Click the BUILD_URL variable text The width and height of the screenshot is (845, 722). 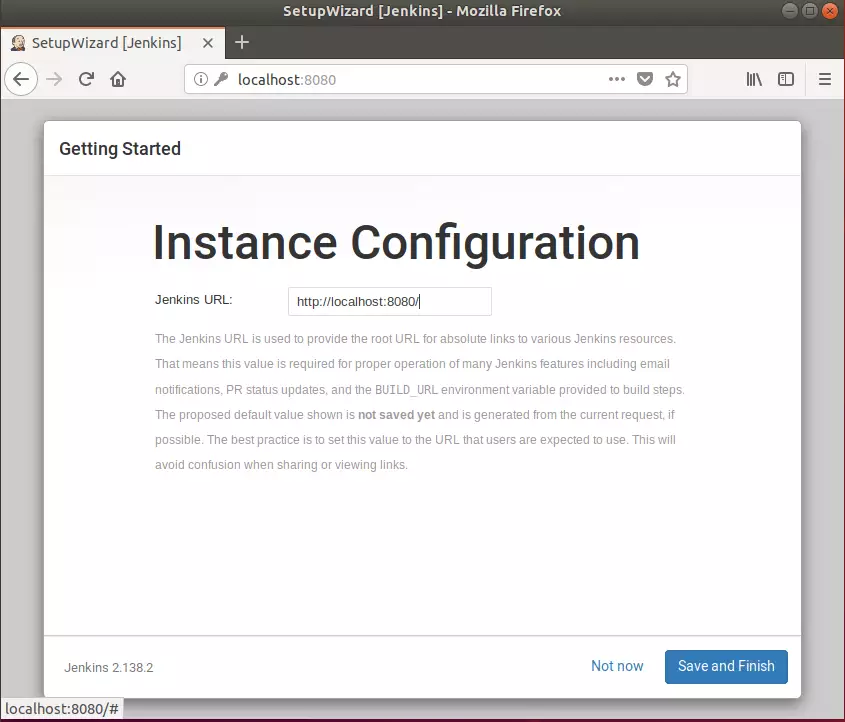click(406, 390)
